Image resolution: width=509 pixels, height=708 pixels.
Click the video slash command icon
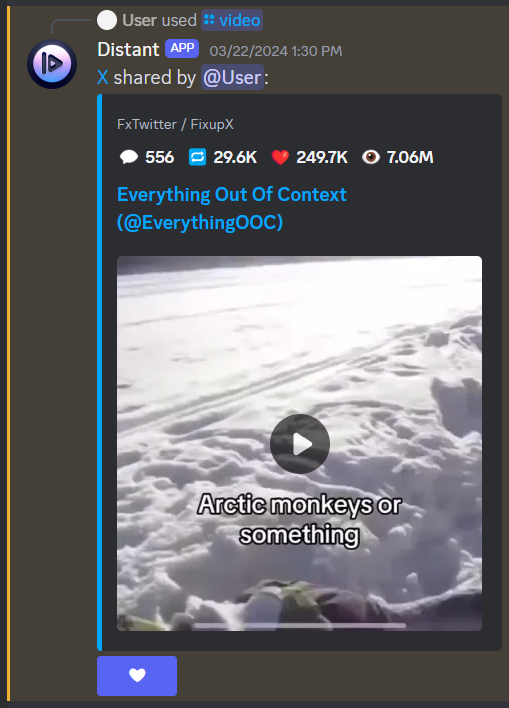tap(209, 20)
